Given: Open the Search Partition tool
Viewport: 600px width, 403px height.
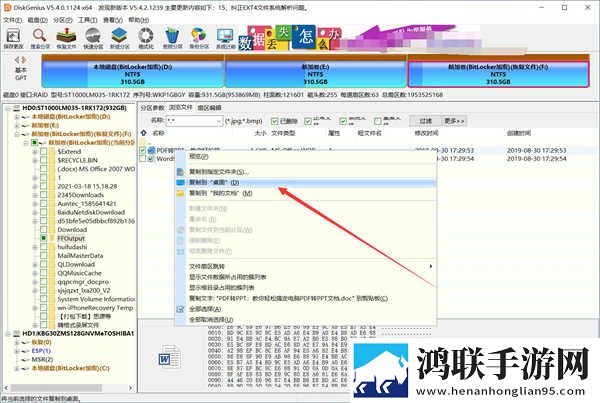Looking at the screenshot, I should tap(40, 38).
